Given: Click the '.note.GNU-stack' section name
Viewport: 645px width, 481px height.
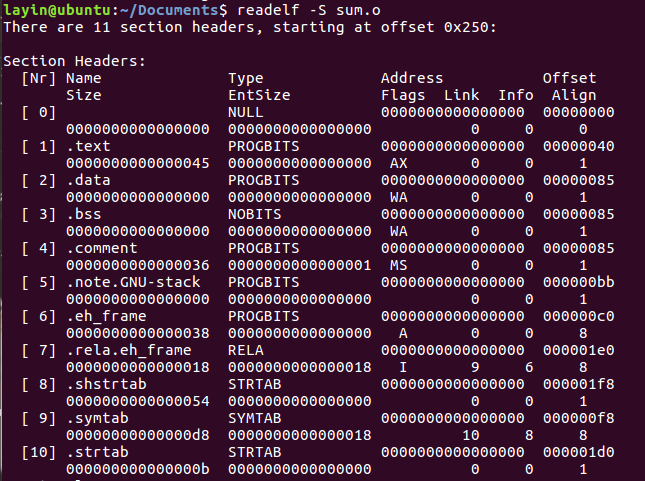Looking at the screenshot, I should 133,282.
